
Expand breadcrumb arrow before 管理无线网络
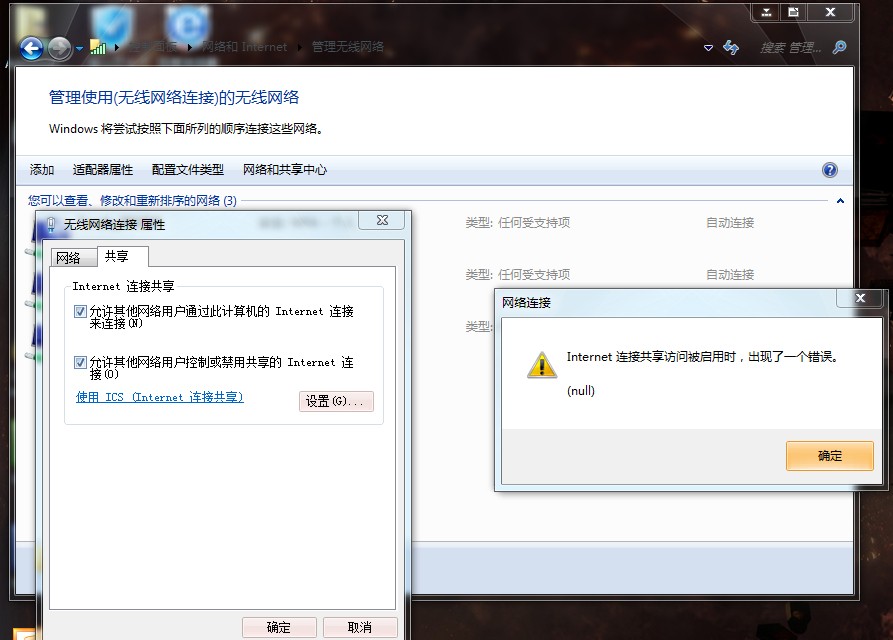point(300,47)
